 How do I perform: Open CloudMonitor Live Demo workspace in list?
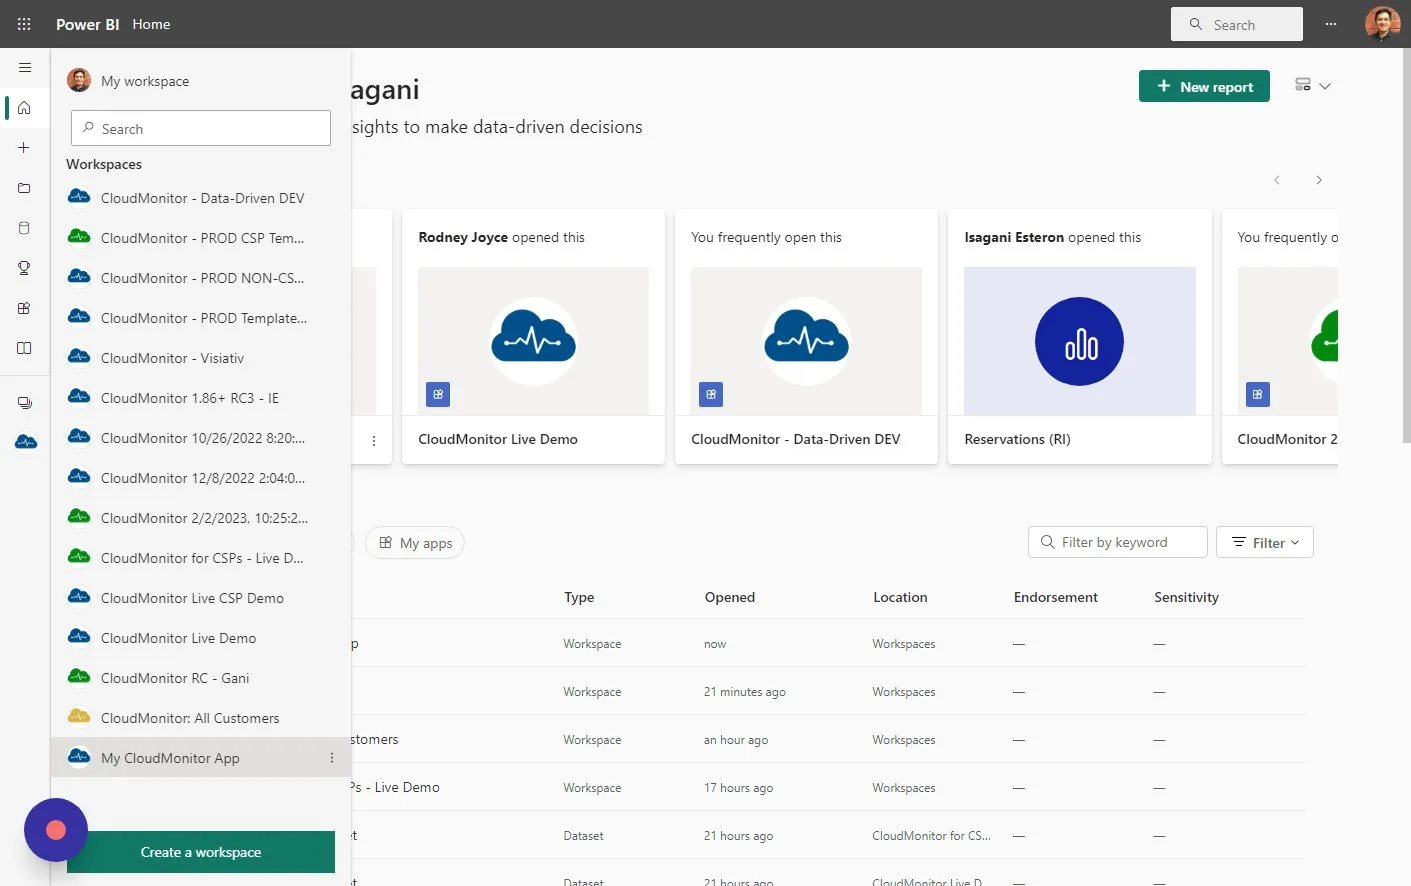(201, 638)
